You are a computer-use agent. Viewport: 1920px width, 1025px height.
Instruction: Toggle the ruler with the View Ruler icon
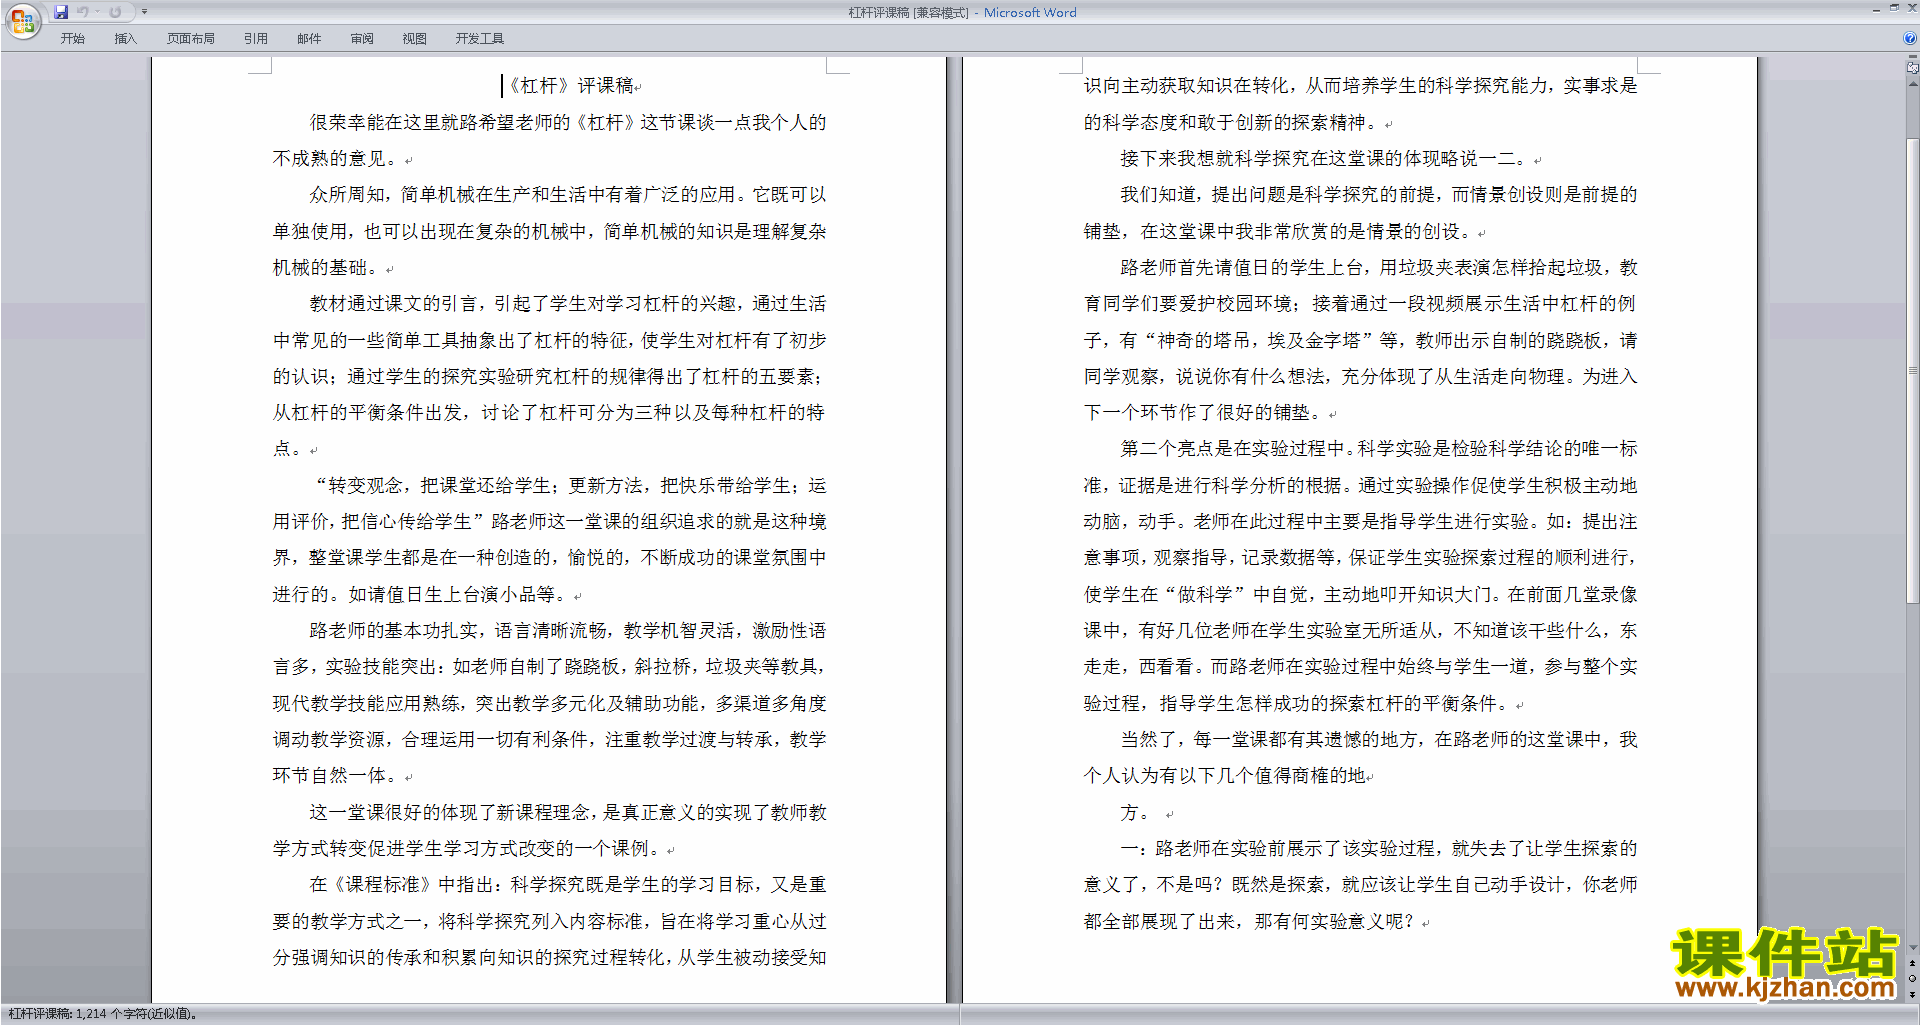coord(1913,67)
